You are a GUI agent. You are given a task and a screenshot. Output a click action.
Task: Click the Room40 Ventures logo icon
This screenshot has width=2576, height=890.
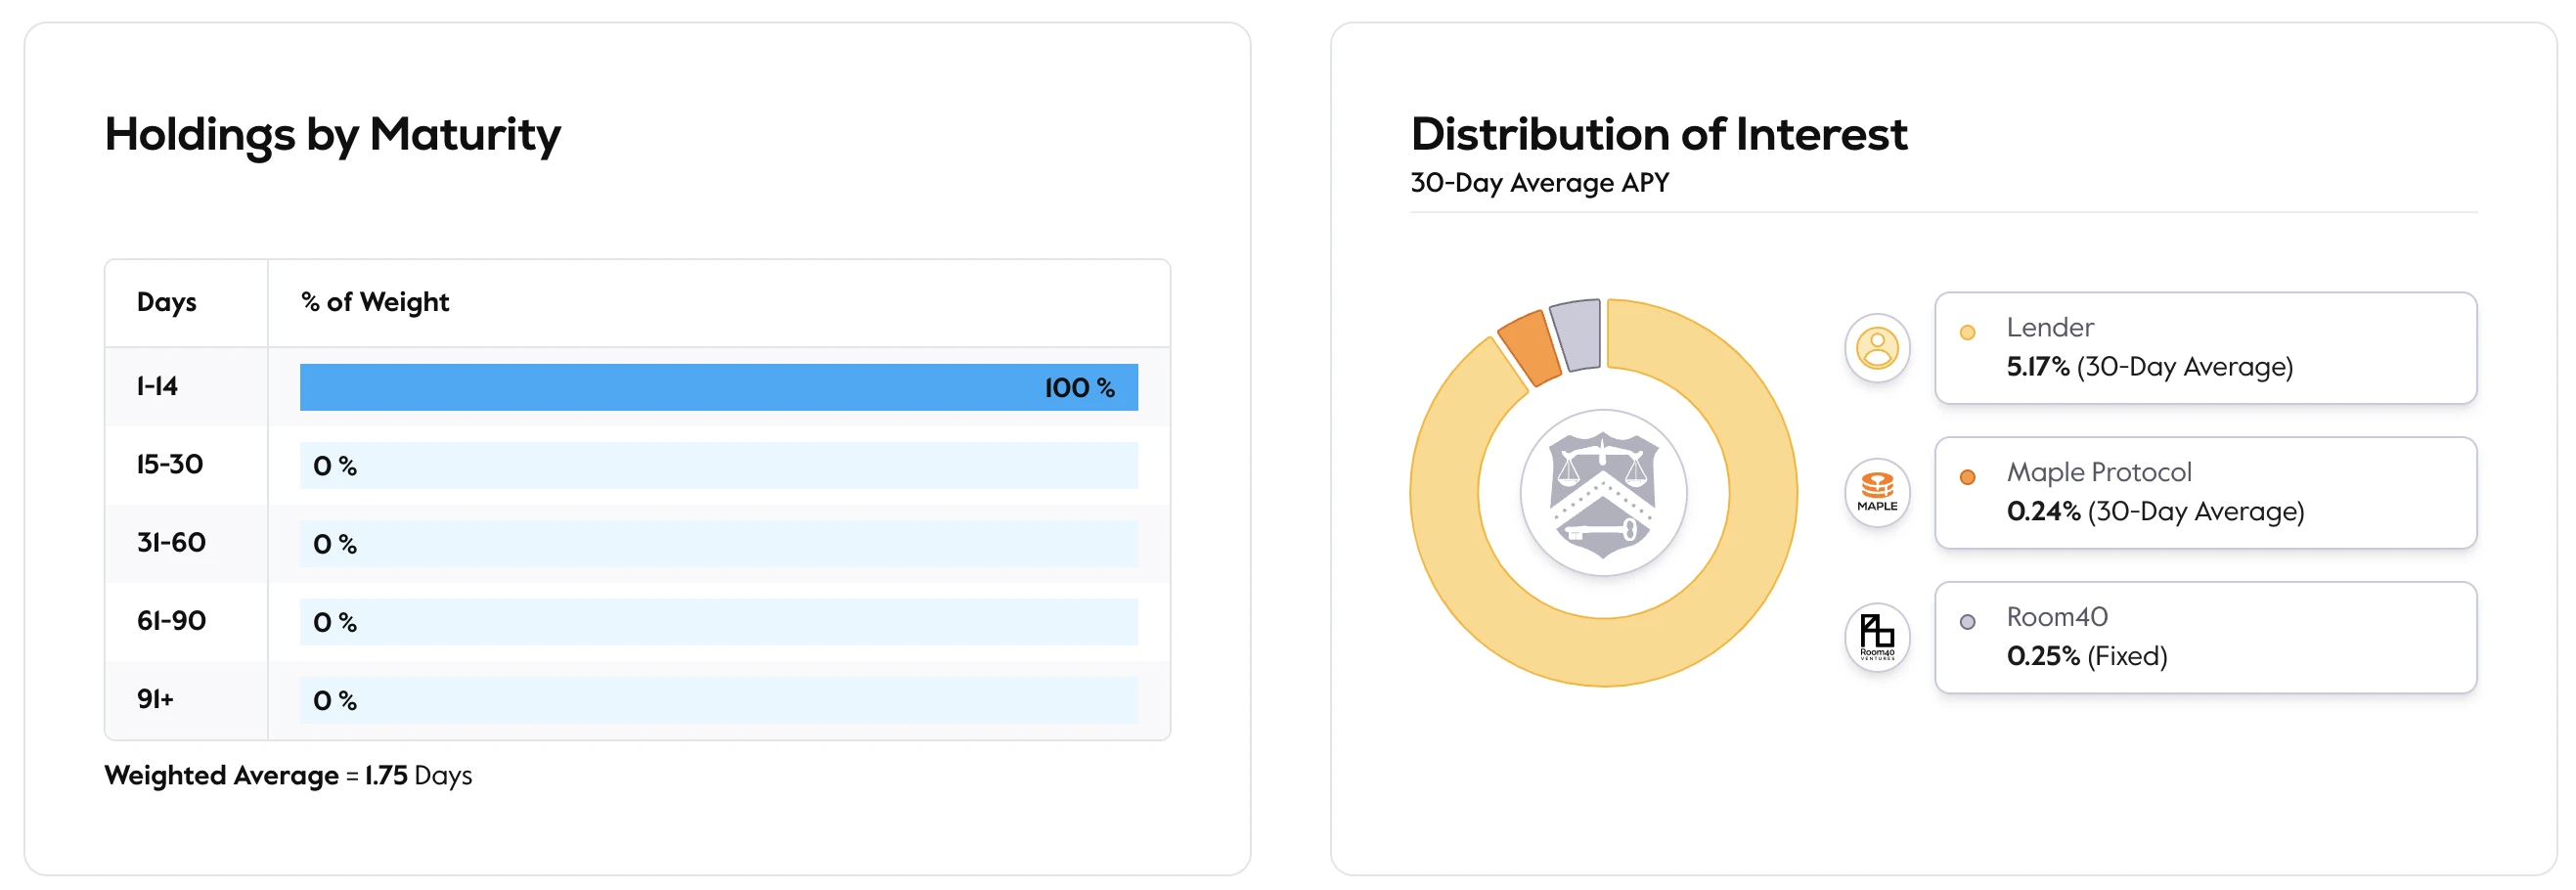point(1876,637)
